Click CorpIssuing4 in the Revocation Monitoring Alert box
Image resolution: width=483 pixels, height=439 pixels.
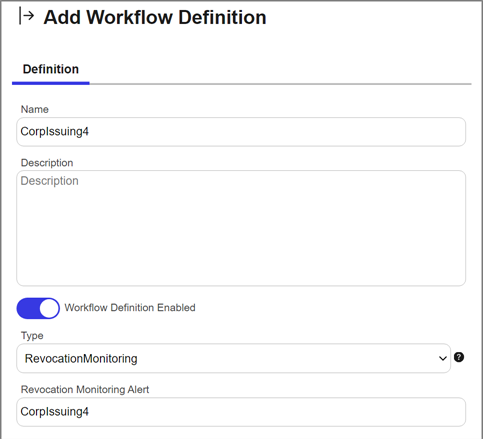pyautogui.click(x=55, y=412)
